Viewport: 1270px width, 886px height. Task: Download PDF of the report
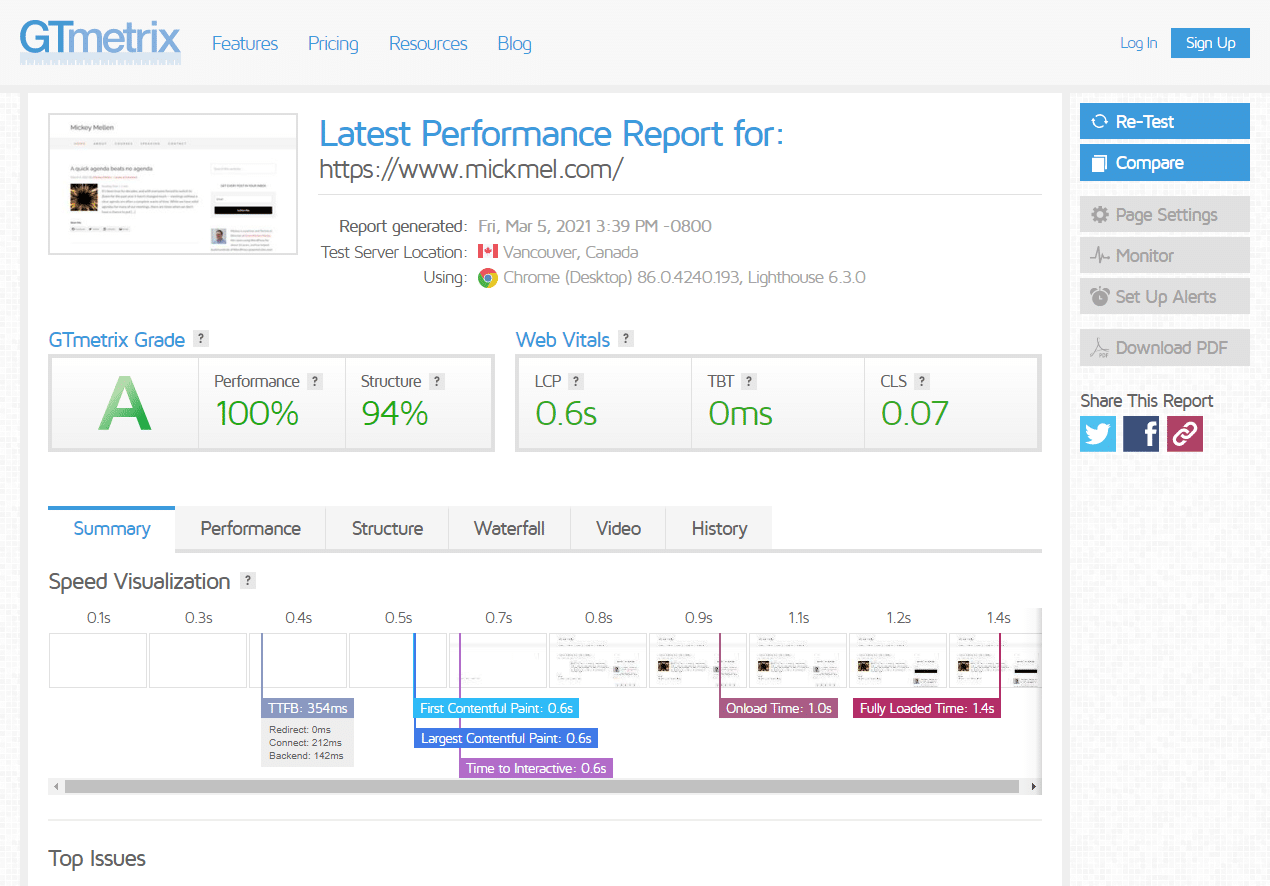(1165, 347)
